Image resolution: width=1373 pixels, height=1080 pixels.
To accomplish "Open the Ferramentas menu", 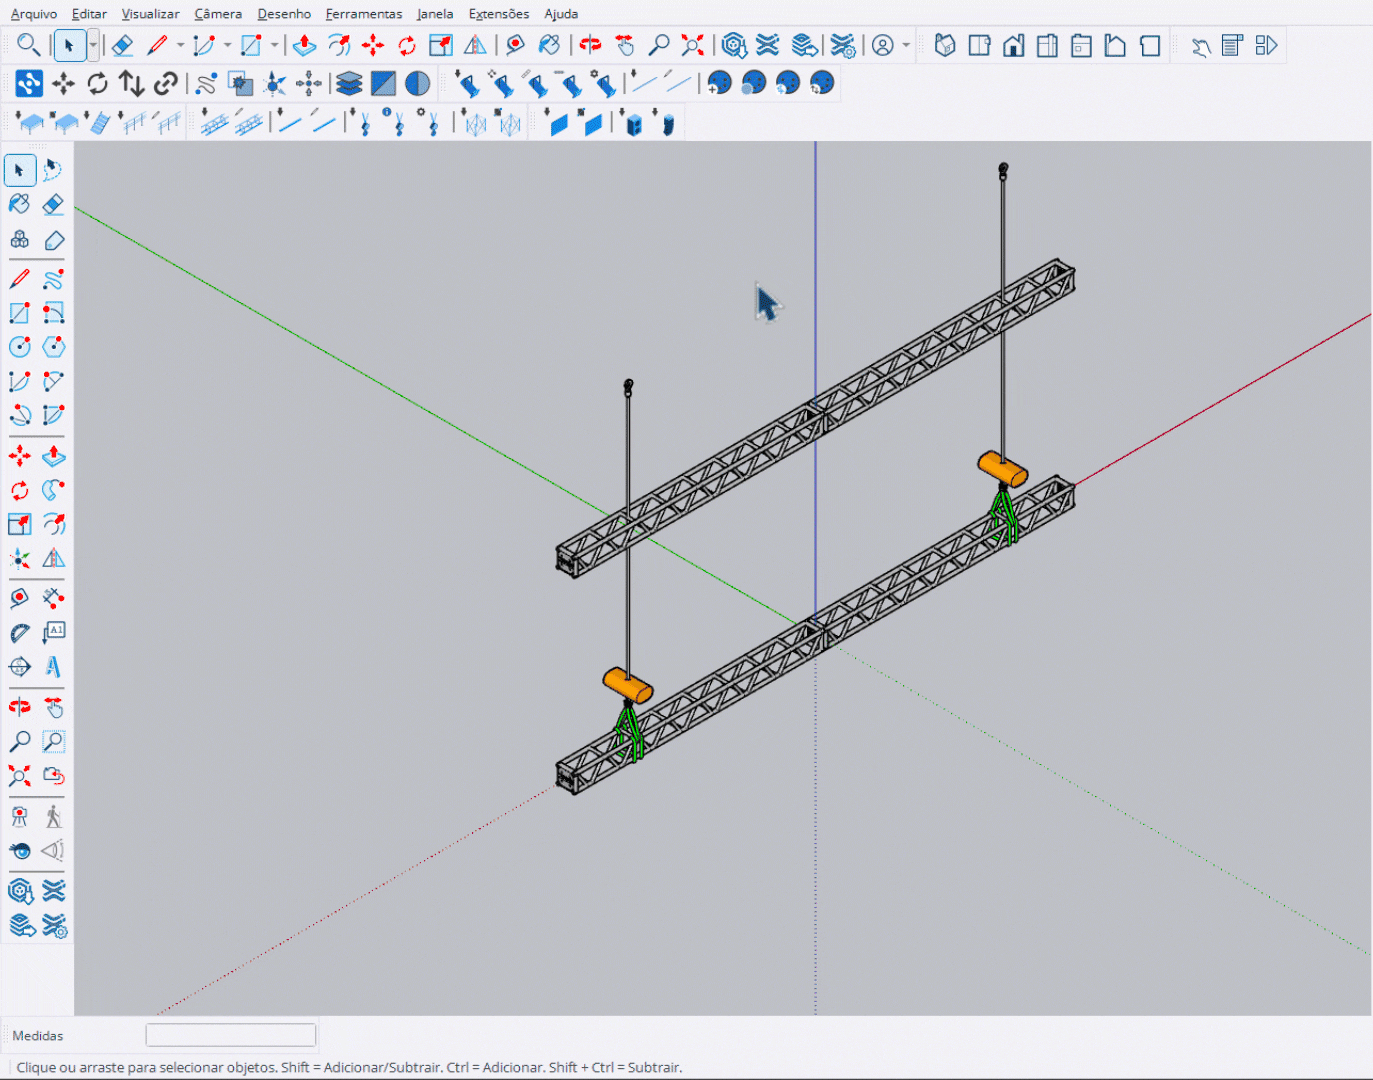I will point(364,14).
